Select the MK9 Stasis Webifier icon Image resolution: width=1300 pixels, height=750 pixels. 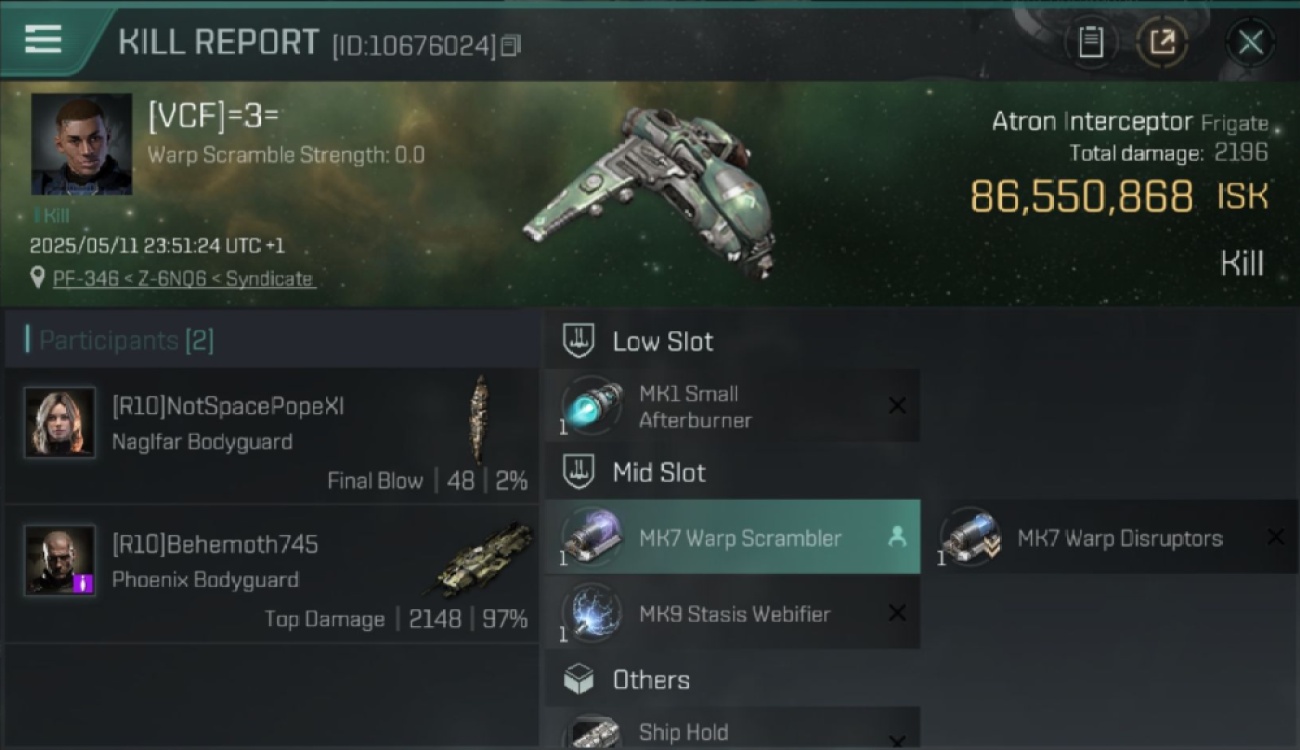[x=591, y=613]
